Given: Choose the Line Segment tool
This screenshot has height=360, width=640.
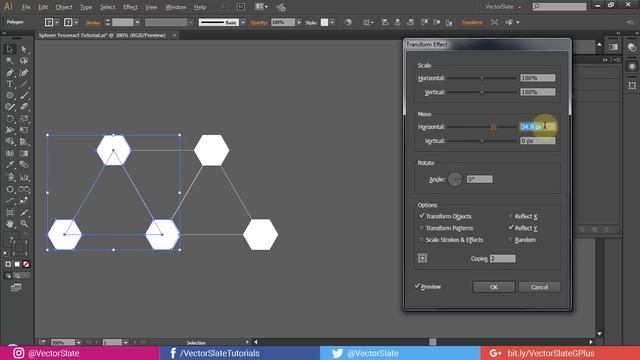Looking at the screenshot, I should pos(24,84).
